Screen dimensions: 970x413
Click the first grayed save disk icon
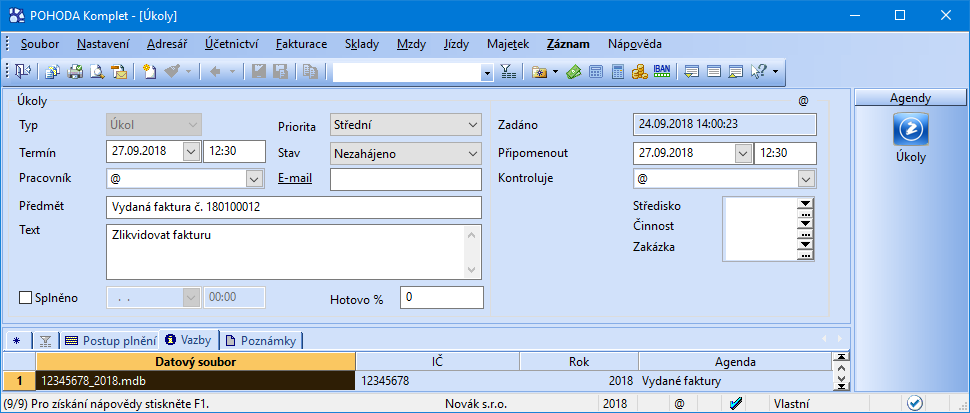tap(259, 72)
